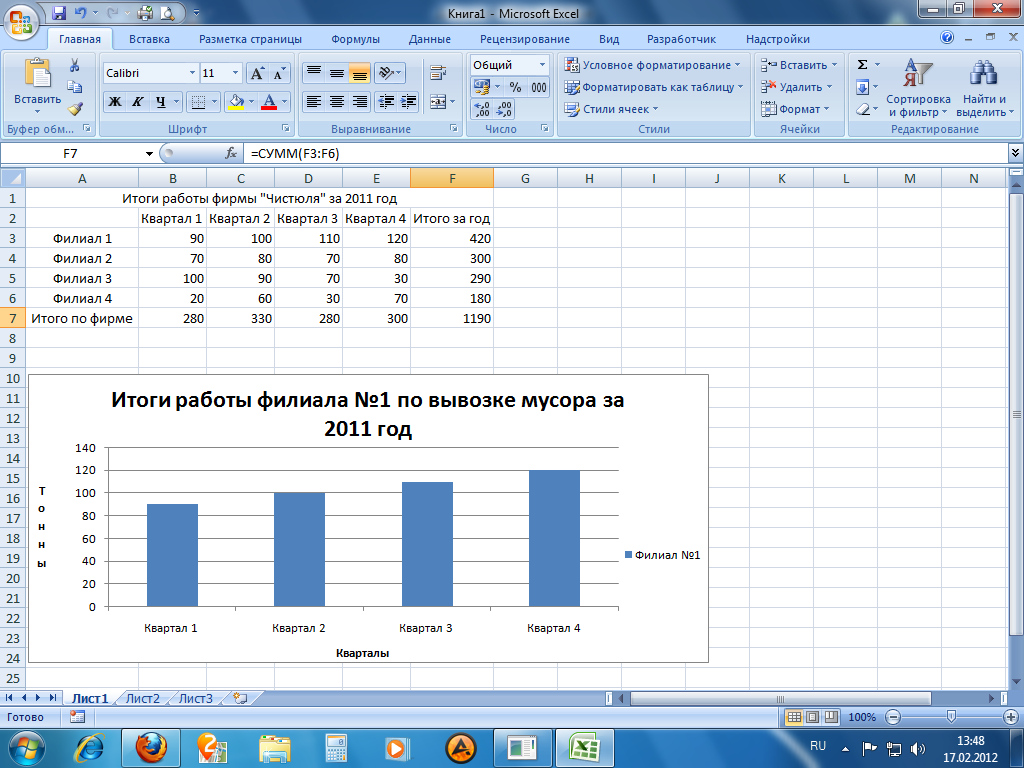Toggle bottom align (highlighted)

point(359,72)
